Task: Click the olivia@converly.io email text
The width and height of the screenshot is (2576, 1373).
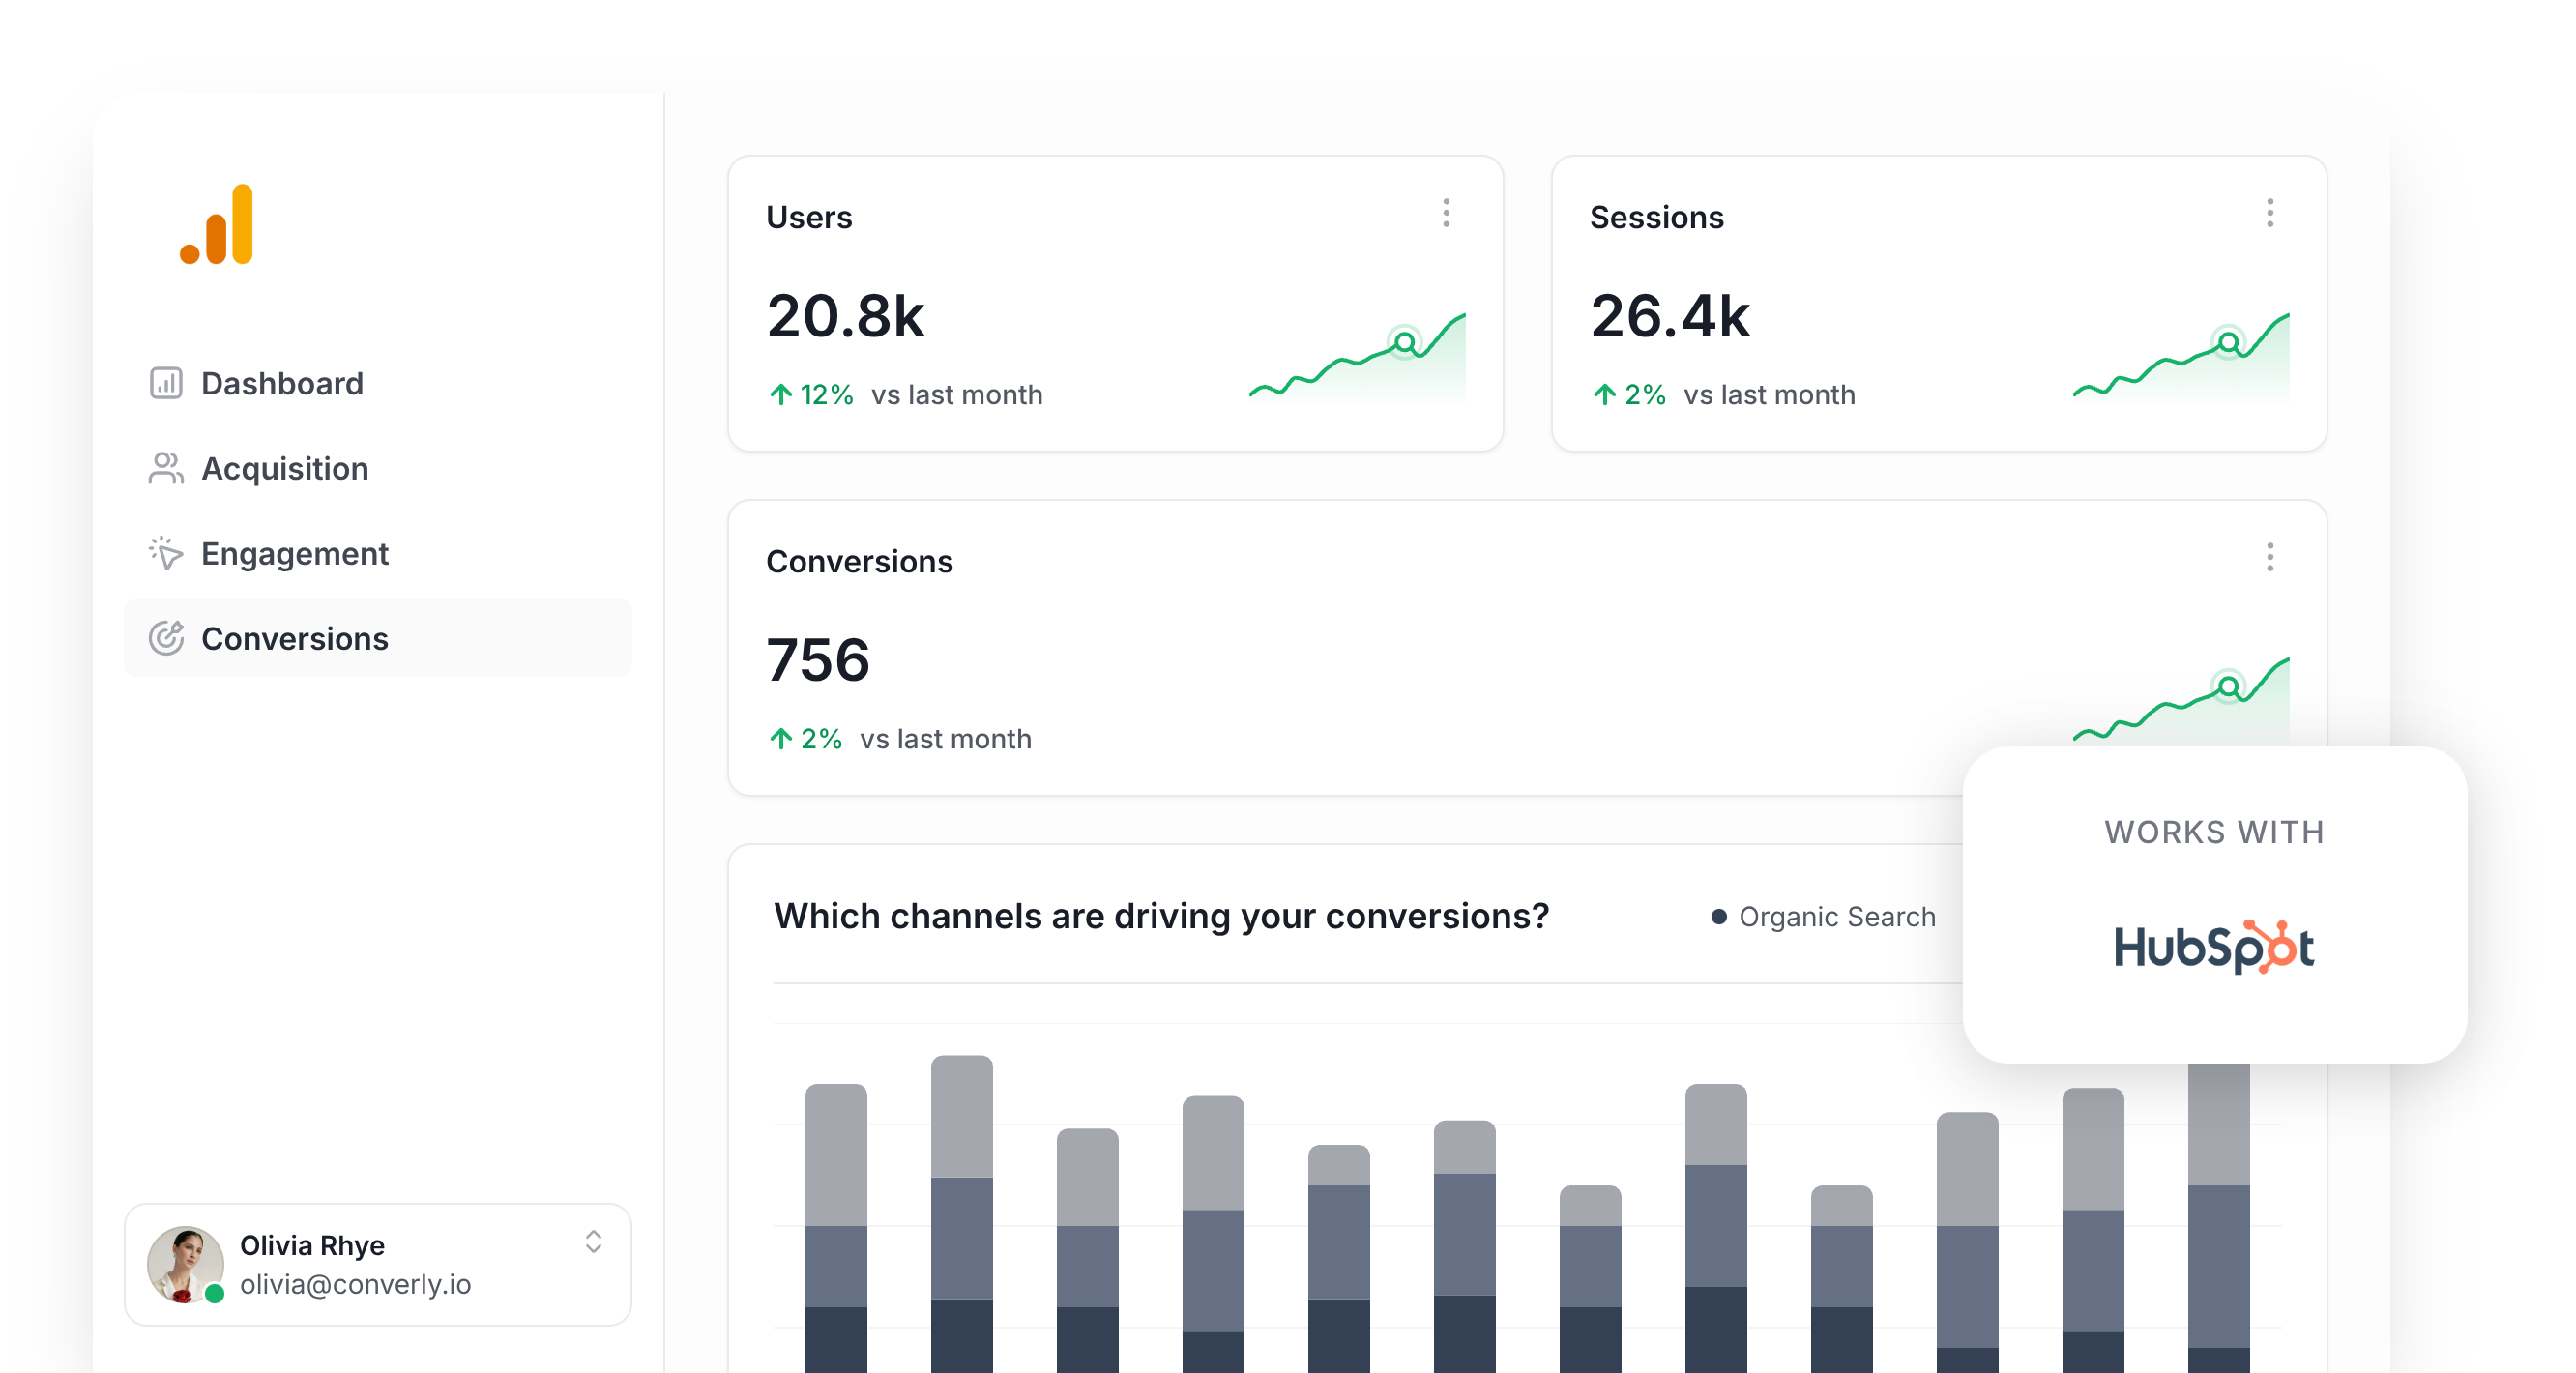Action: [355, 1284]
